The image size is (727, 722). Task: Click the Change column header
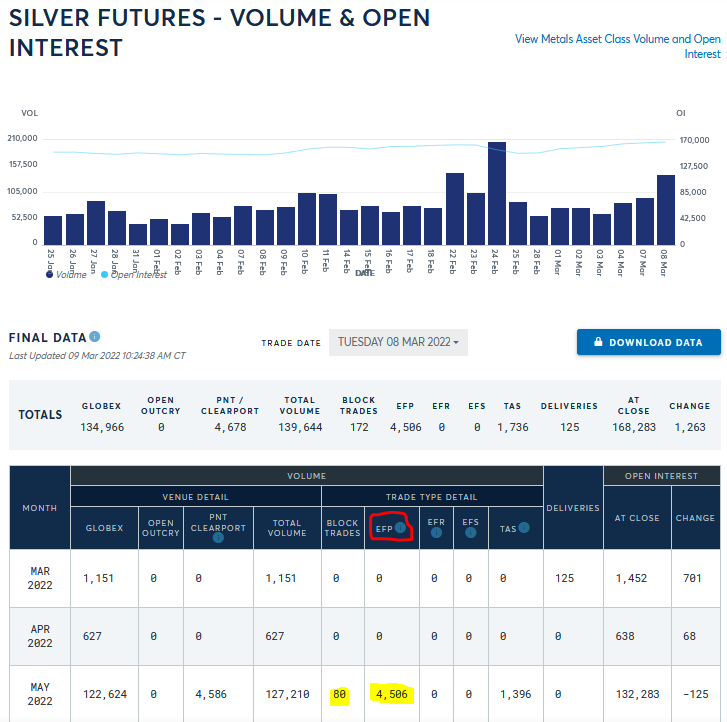point(695,518)
